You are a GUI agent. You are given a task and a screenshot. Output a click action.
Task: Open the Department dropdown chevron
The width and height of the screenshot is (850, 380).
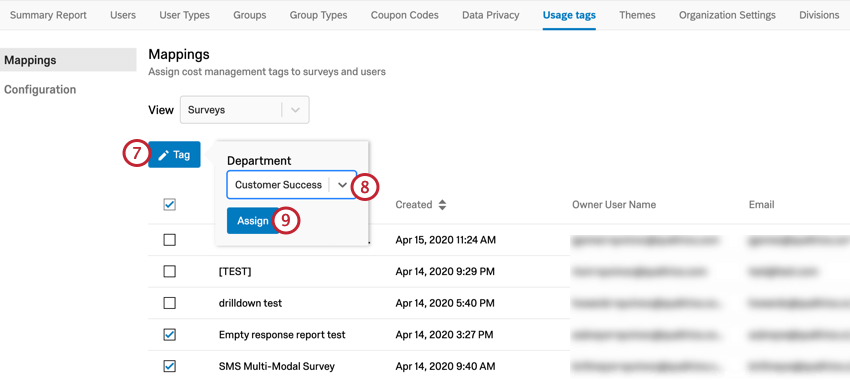(342, 185)
